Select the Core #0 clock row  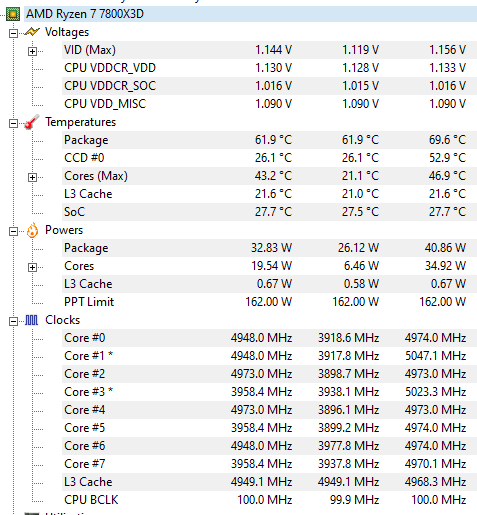[269, 338]
